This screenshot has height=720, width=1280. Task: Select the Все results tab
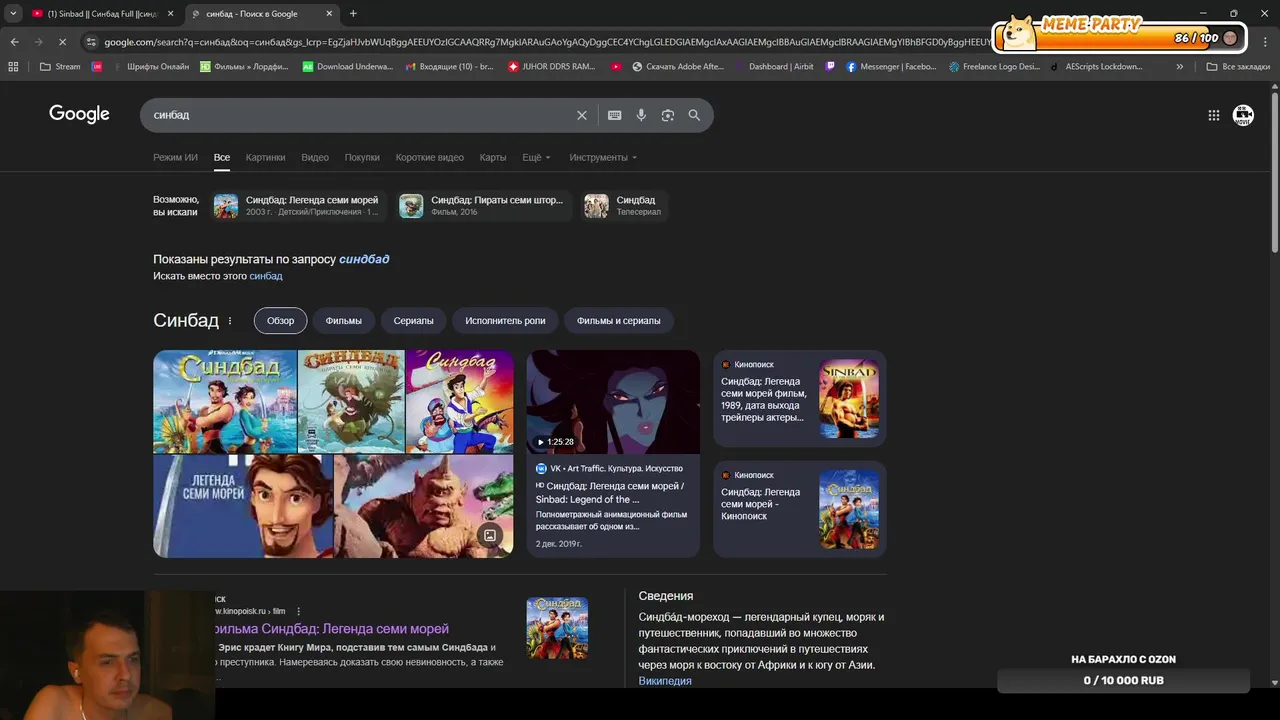point(222,157)
